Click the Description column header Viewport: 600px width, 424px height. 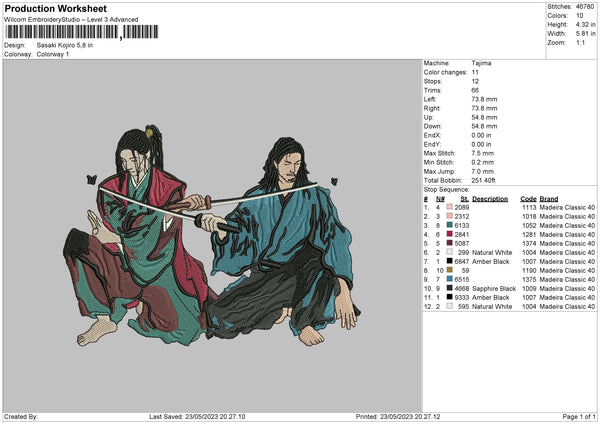pos(490,199)
